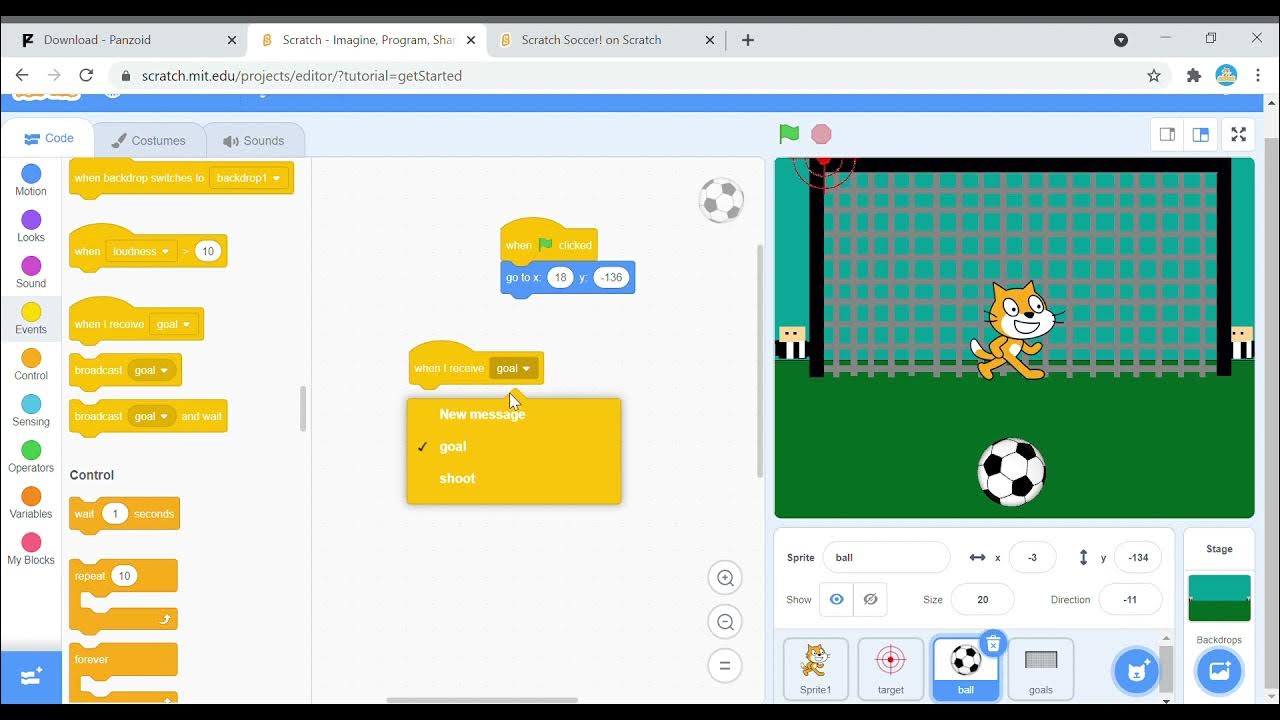The width and height of the screenshot is (1280, 720).
Task: Switch to the Code tab
Action: 49,139
